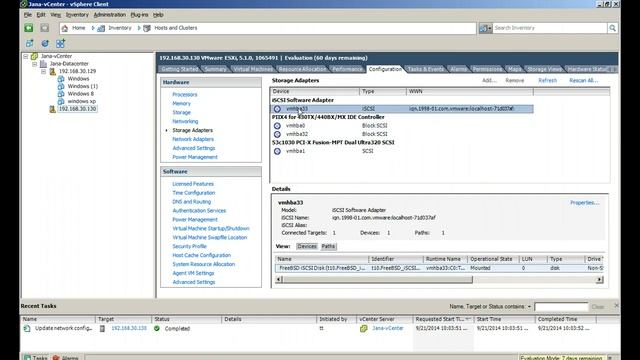Click the Licensed Features link
Screen dimensions: 640x360
(193, 184)
